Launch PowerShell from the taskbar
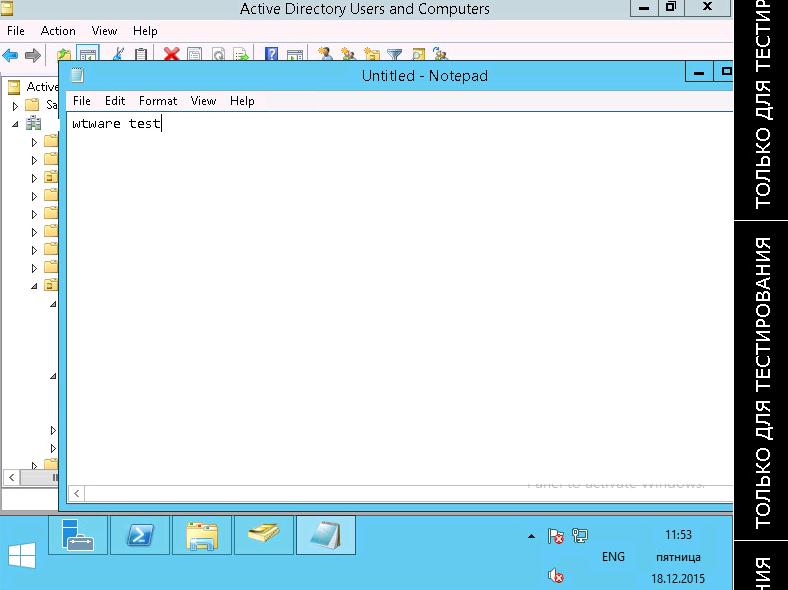This screenshot has width=788, height=590. pos(139,536)
